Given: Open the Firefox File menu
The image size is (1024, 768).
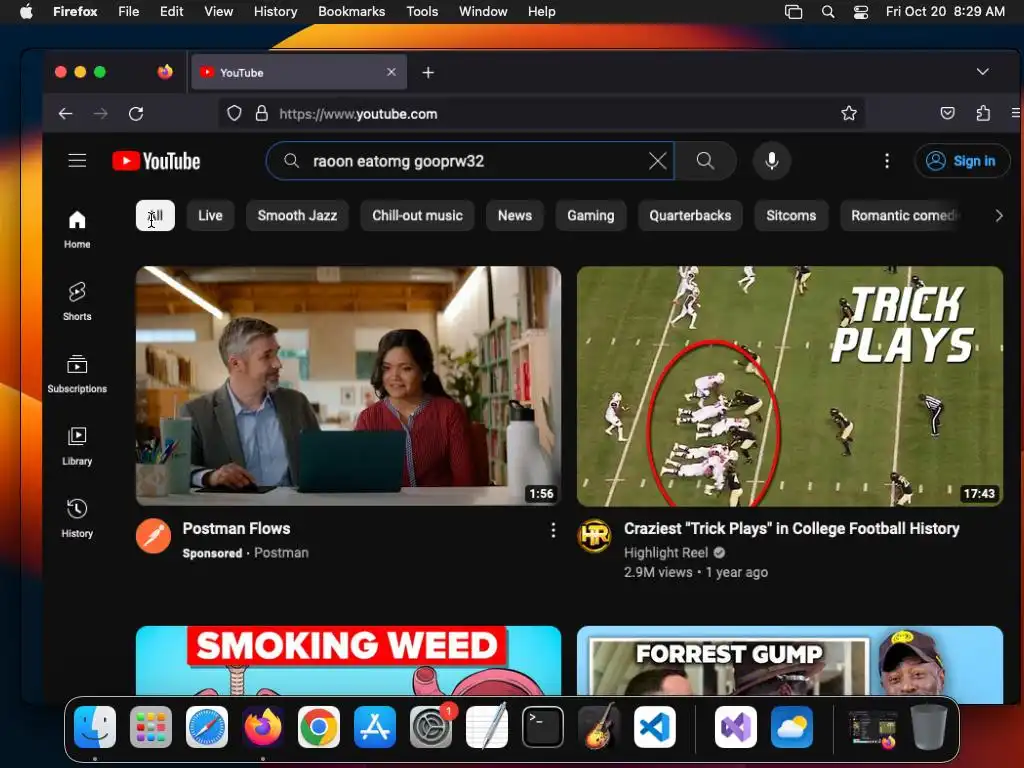Looking at the screenshot, I should (x=129, y=12).
